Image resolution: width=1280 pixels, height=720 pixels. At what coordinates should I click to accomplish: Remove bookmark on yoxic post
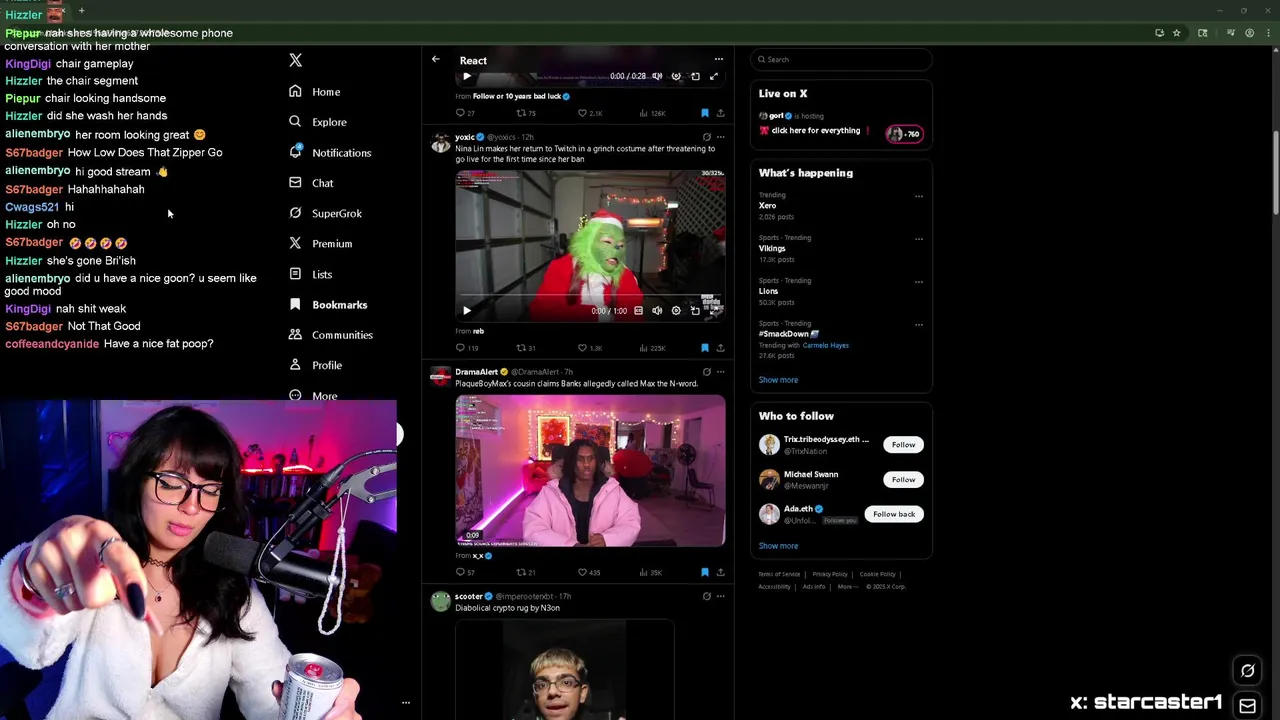tap(705, 348)
